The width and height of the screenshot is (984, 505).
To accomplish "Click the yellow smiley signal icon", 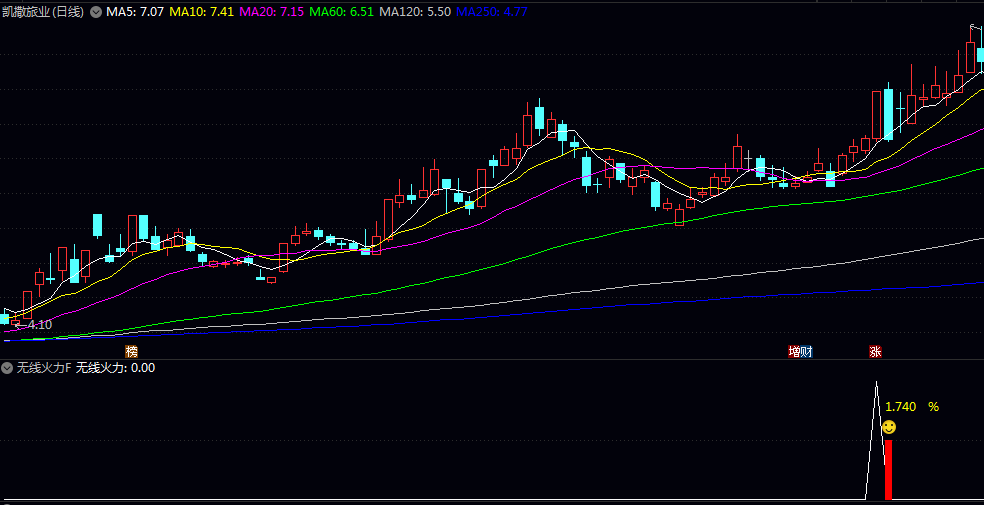I will [x=889, y=427].
